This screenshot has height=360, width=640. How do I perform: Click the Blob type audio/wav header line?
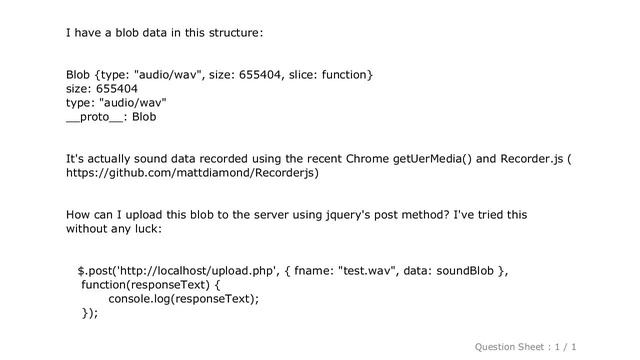[219, 75]
